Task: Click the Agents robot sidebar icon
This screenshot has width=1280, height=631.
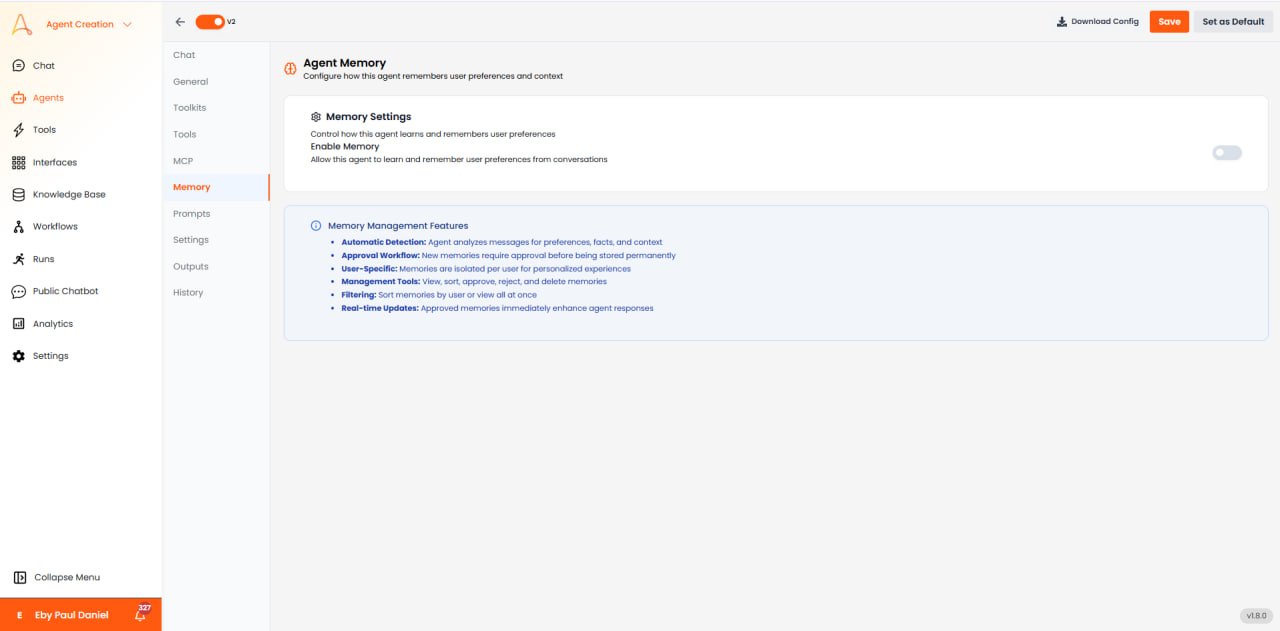Action: coord(18,98)
